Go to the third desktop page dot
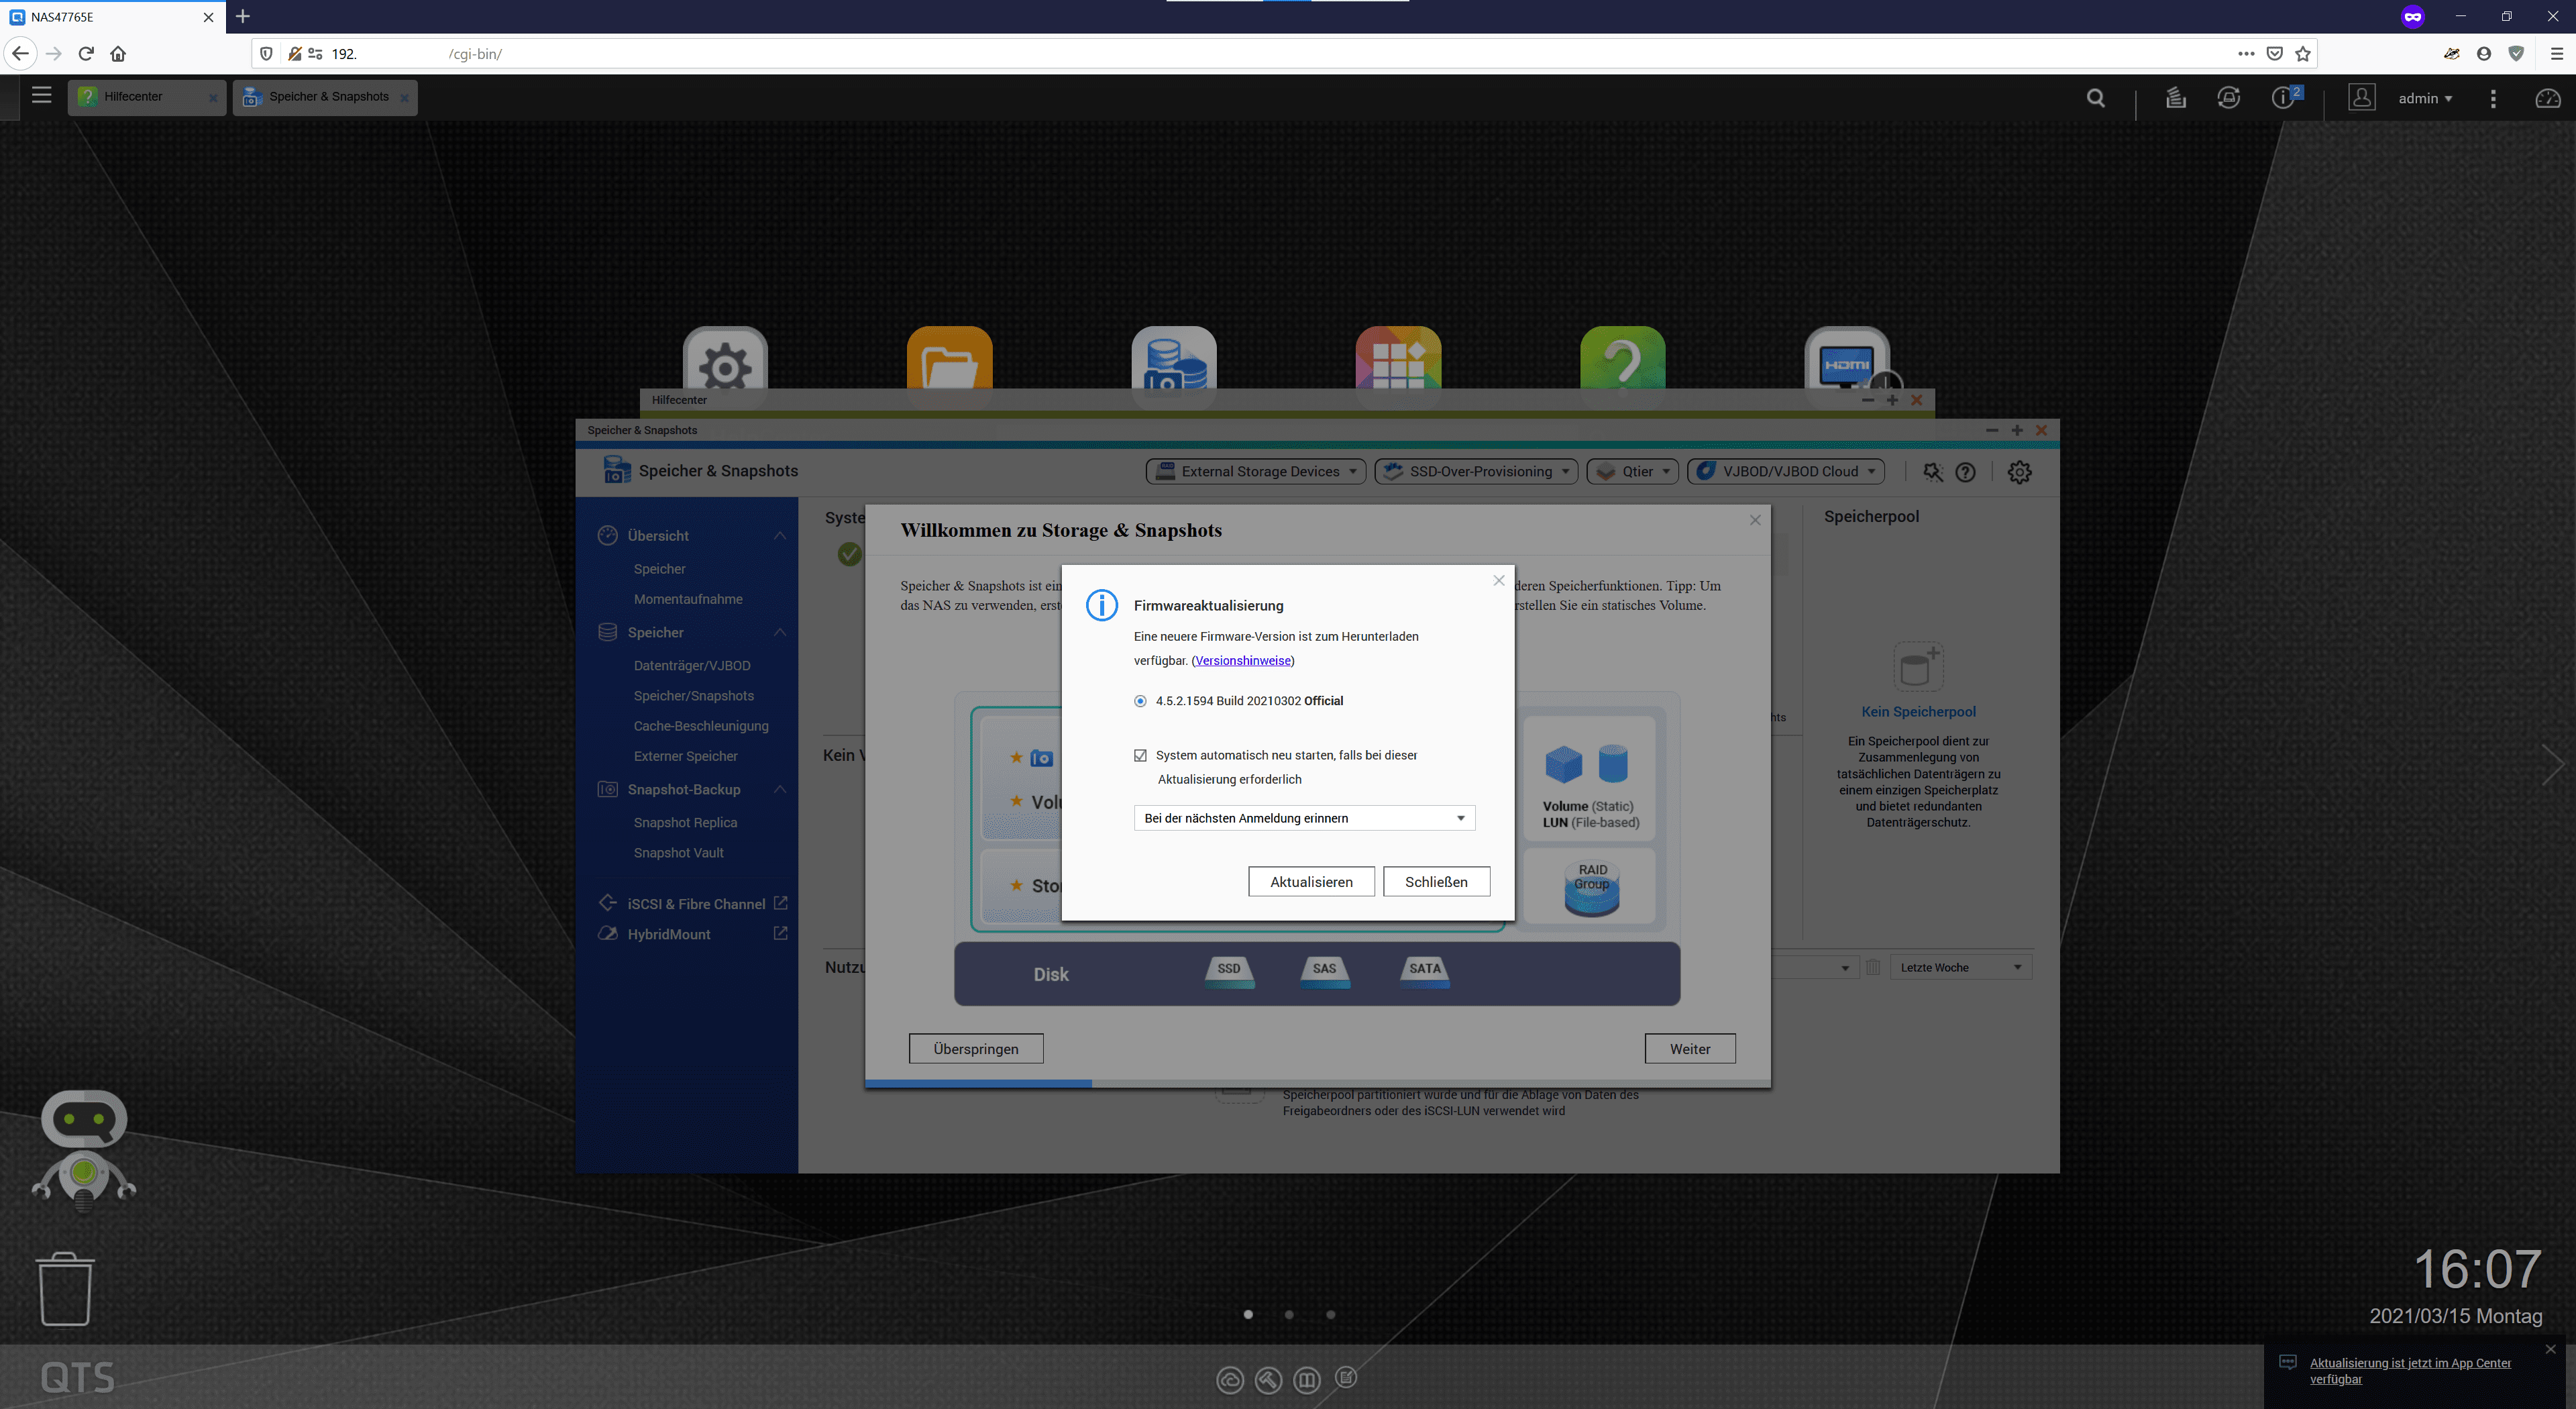Image resolution: width=2576 pixels, height=1409 pixels. [1330, 1314]
